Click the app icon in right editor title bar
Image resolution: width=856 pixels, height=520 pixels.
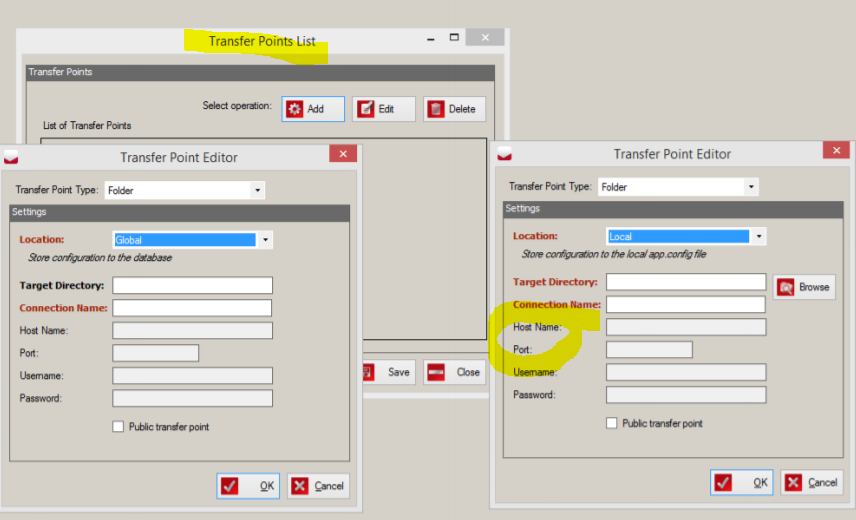[x=504, y=154]
